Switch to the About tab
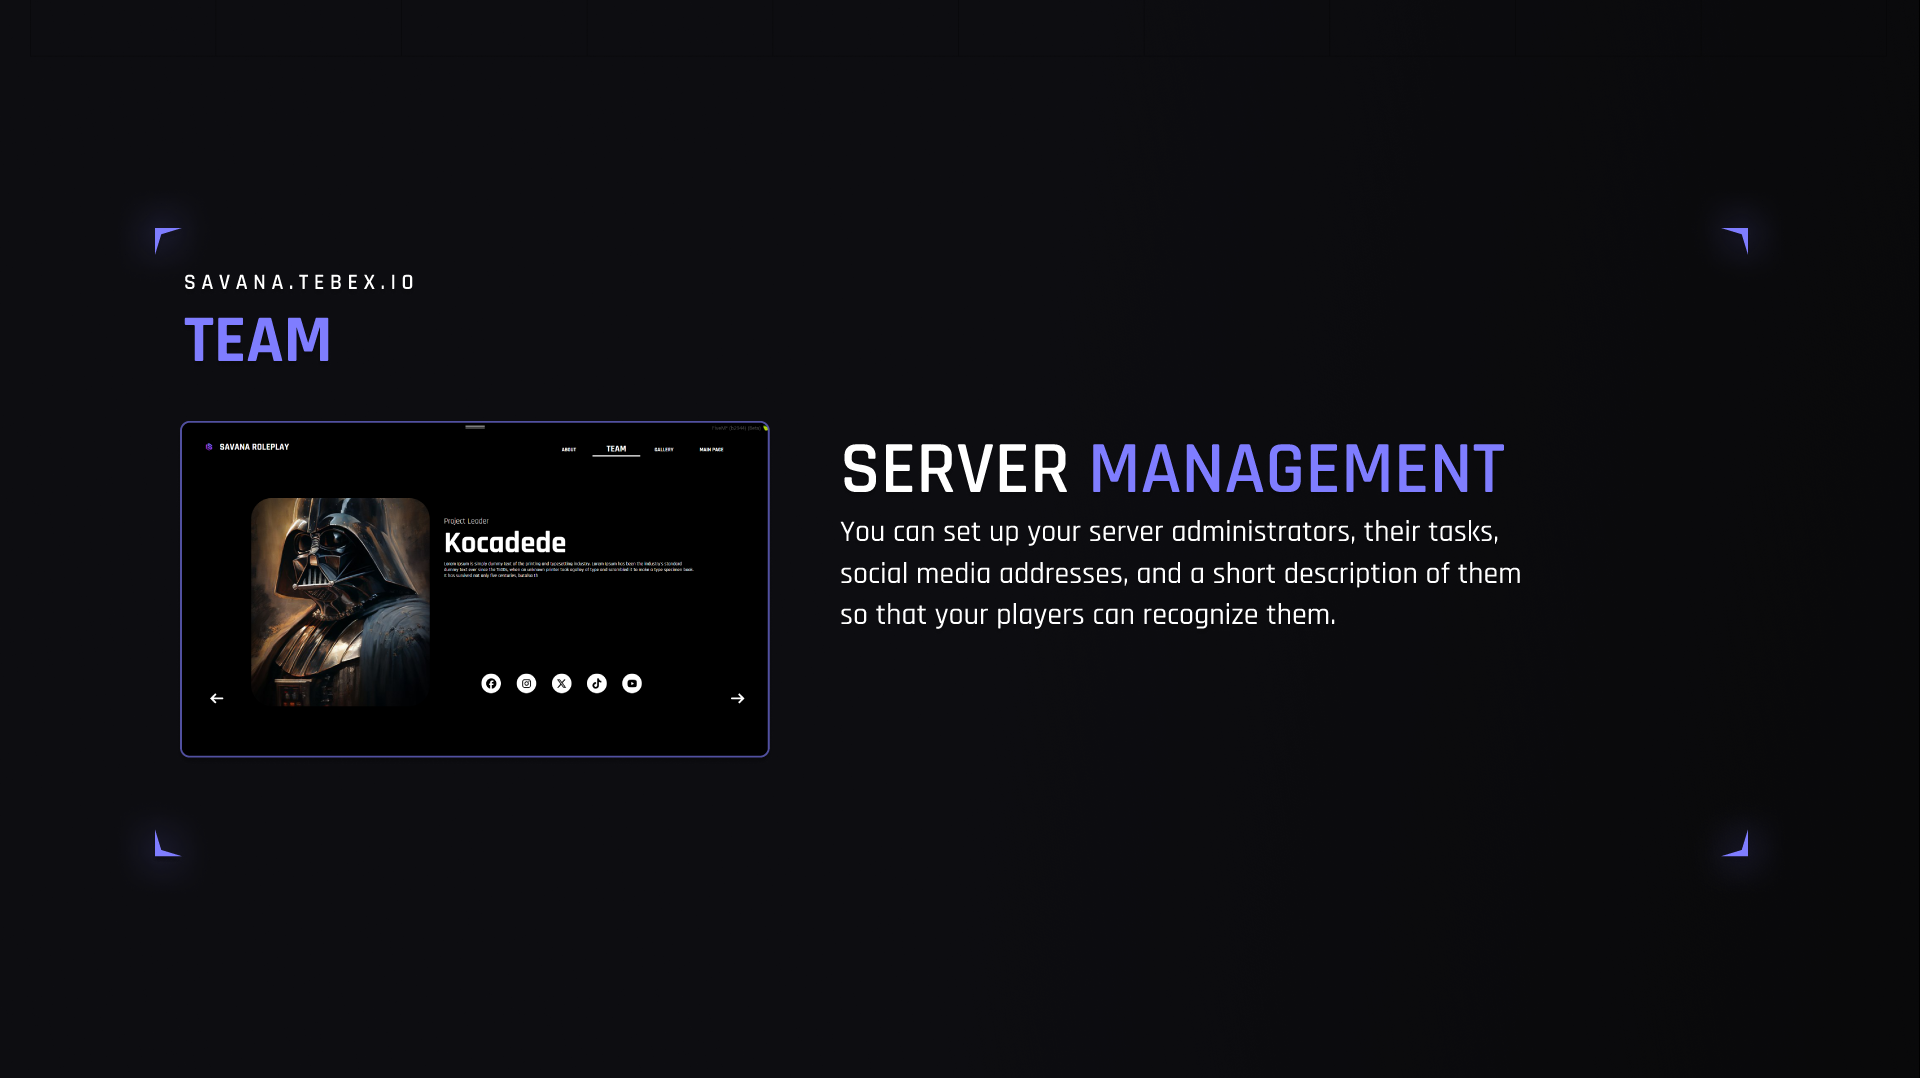The height and width of the screenshot is (1078, 1920). (569, 450)
